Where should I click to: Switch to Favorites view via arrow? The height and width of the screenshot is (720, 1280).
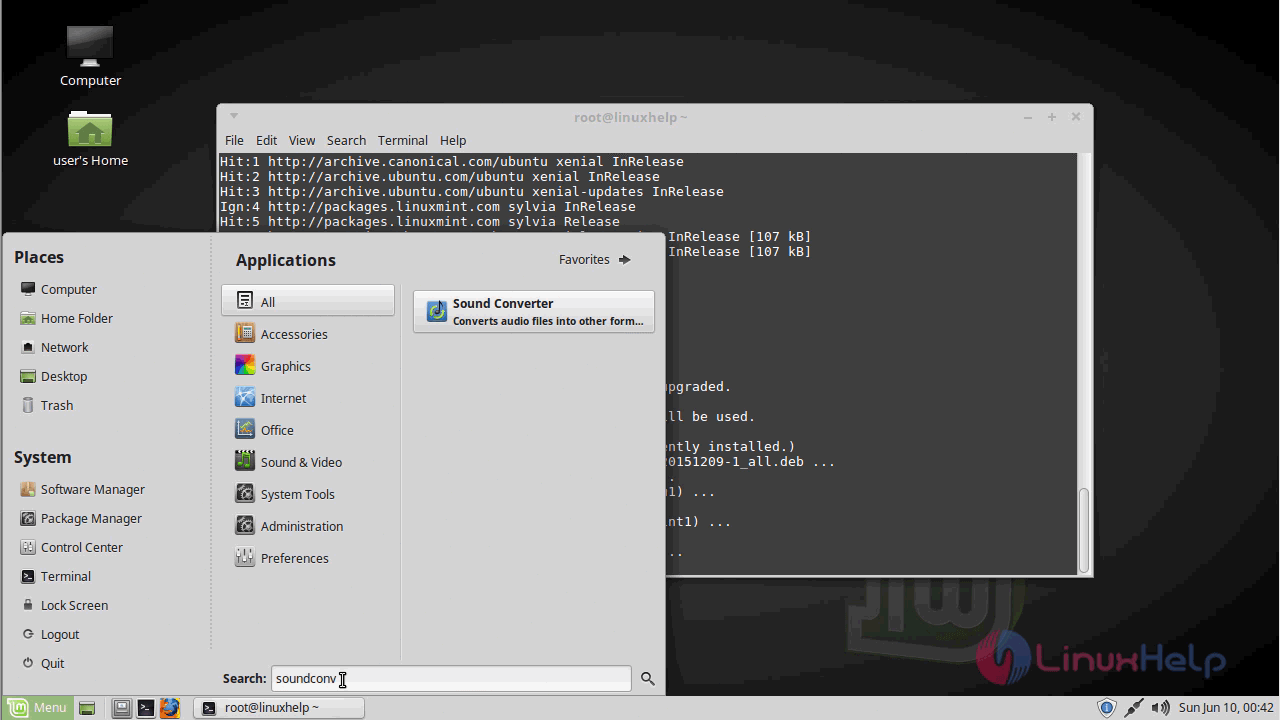pos(595,259)
